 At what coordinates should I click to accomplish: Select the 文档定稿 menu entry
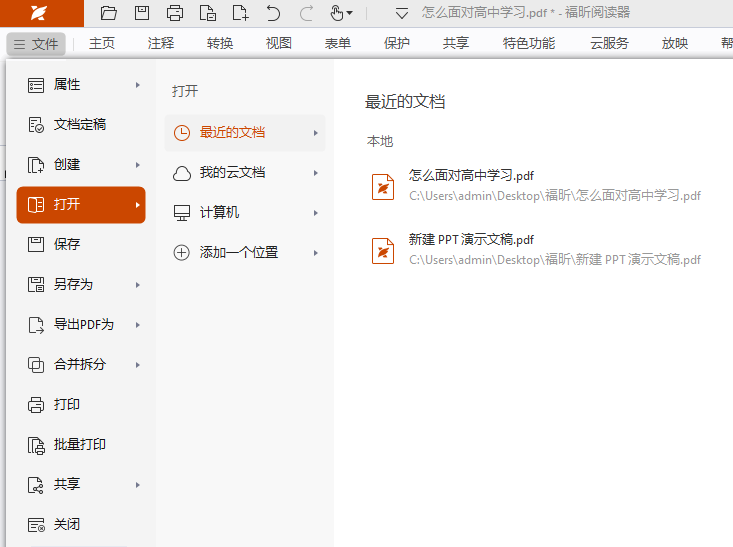tap(81, 125)
